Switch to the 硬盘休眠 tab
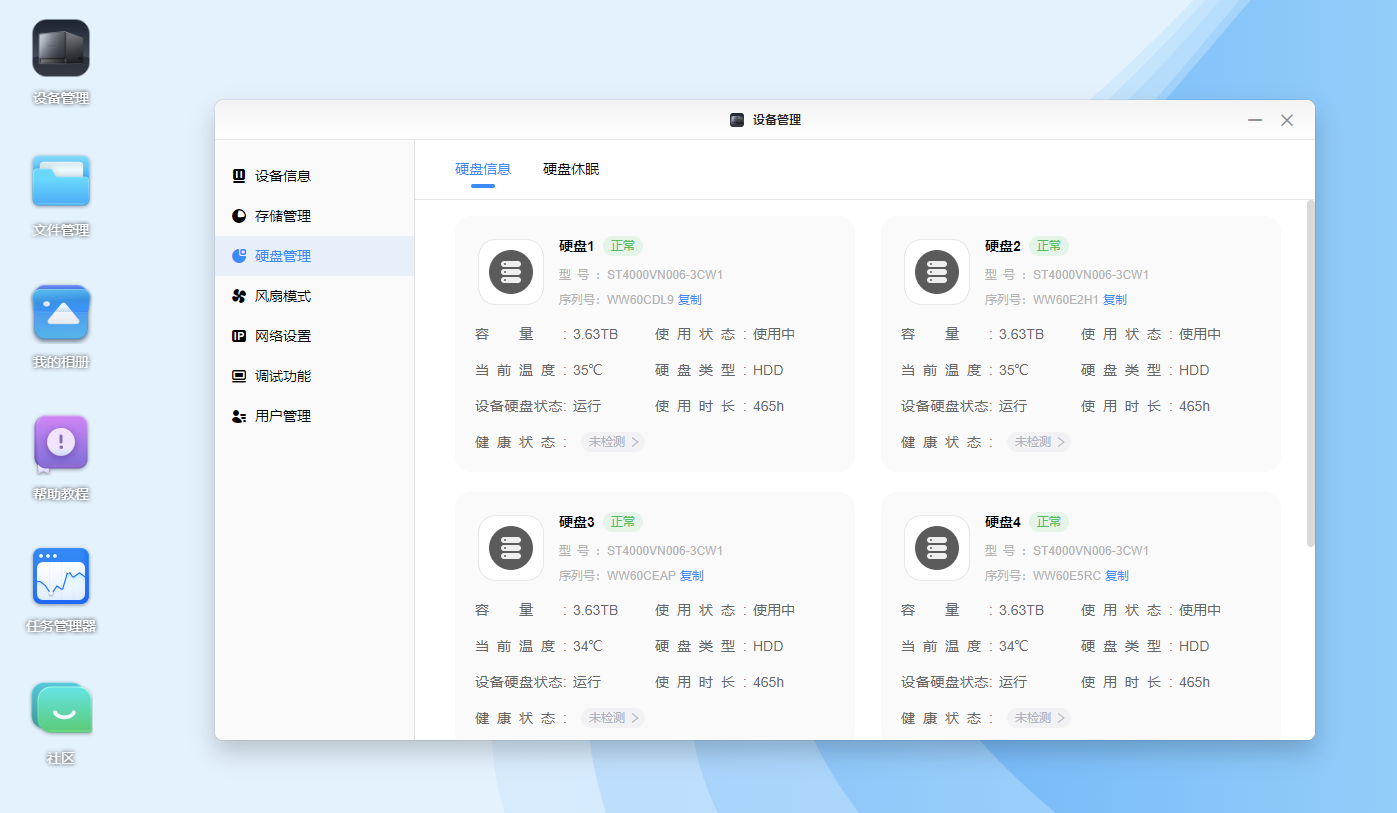 point(571,169)
